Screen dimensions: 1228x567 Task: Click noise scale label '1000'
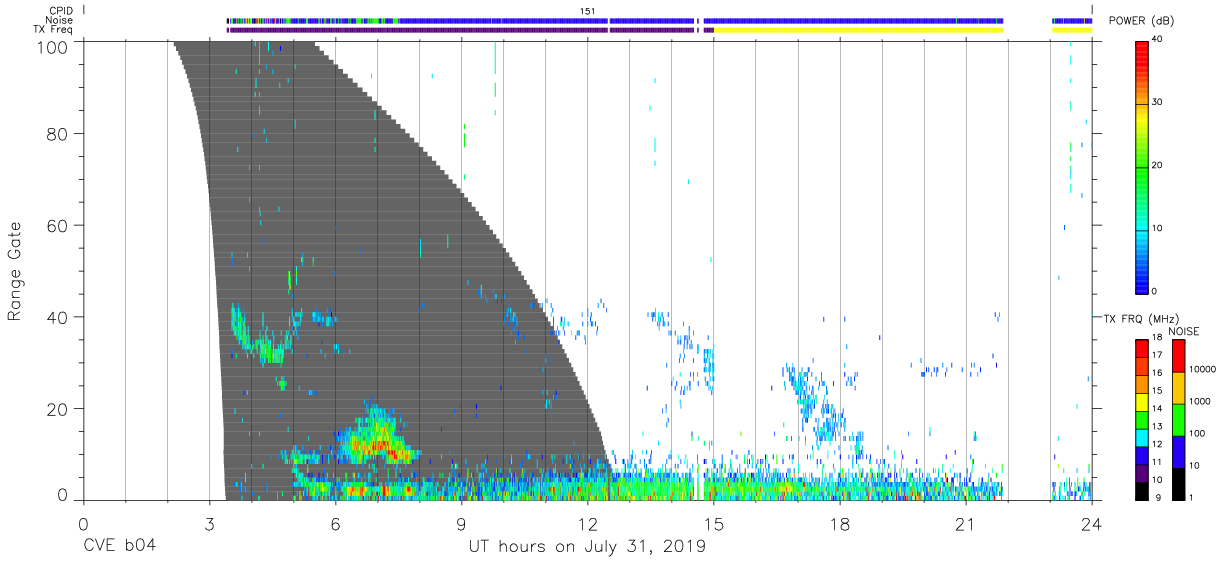coord(1200,402)
